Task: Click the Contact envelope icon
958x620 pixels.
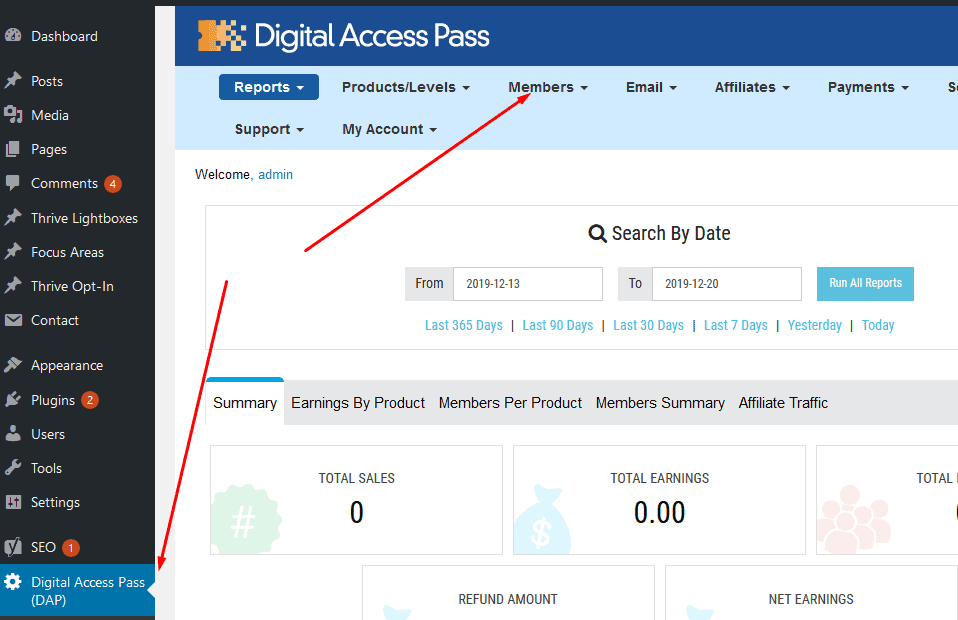Action: click(13, 320)
